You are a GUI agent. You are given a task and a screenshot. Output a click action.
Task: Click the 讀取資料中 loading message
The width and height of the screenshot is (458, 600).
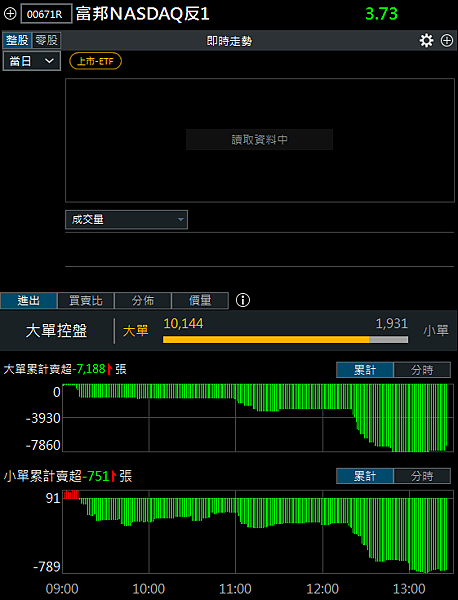point(259,140)
